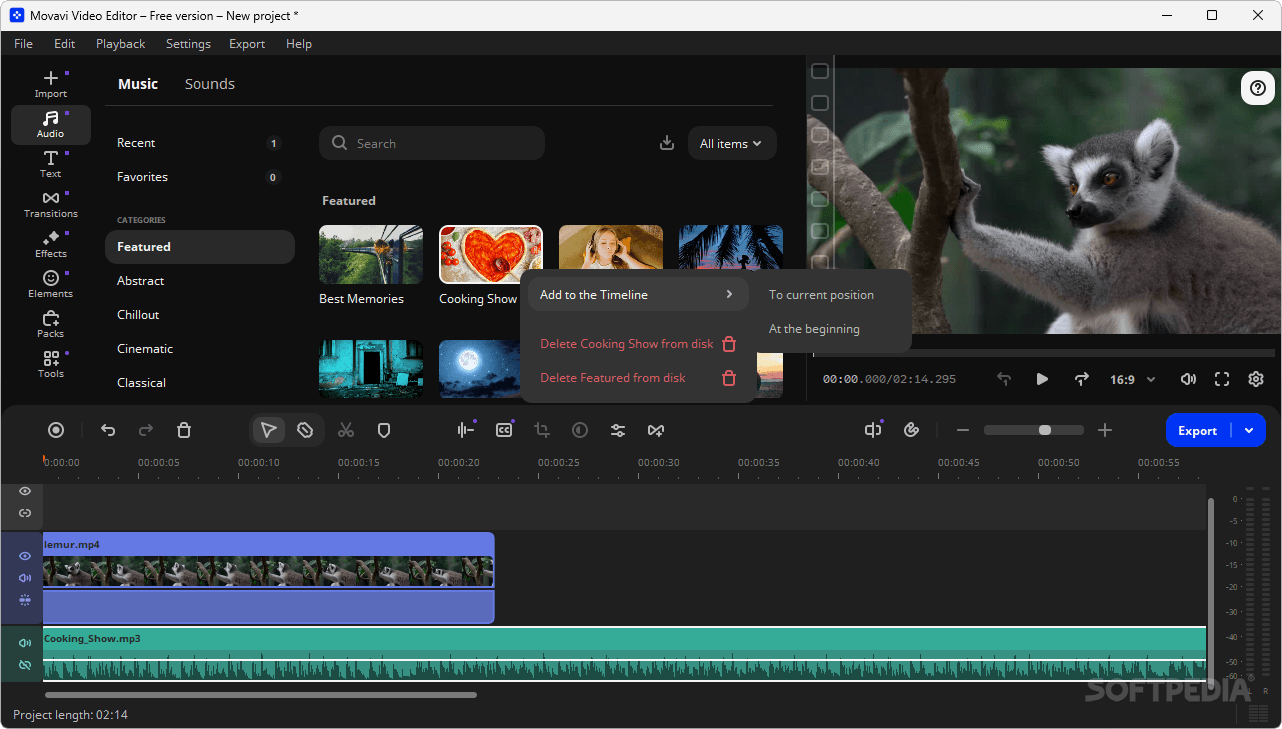Open the Text panel
Viewport: 1282px width, 729px height.
click(x=51, y=165)
